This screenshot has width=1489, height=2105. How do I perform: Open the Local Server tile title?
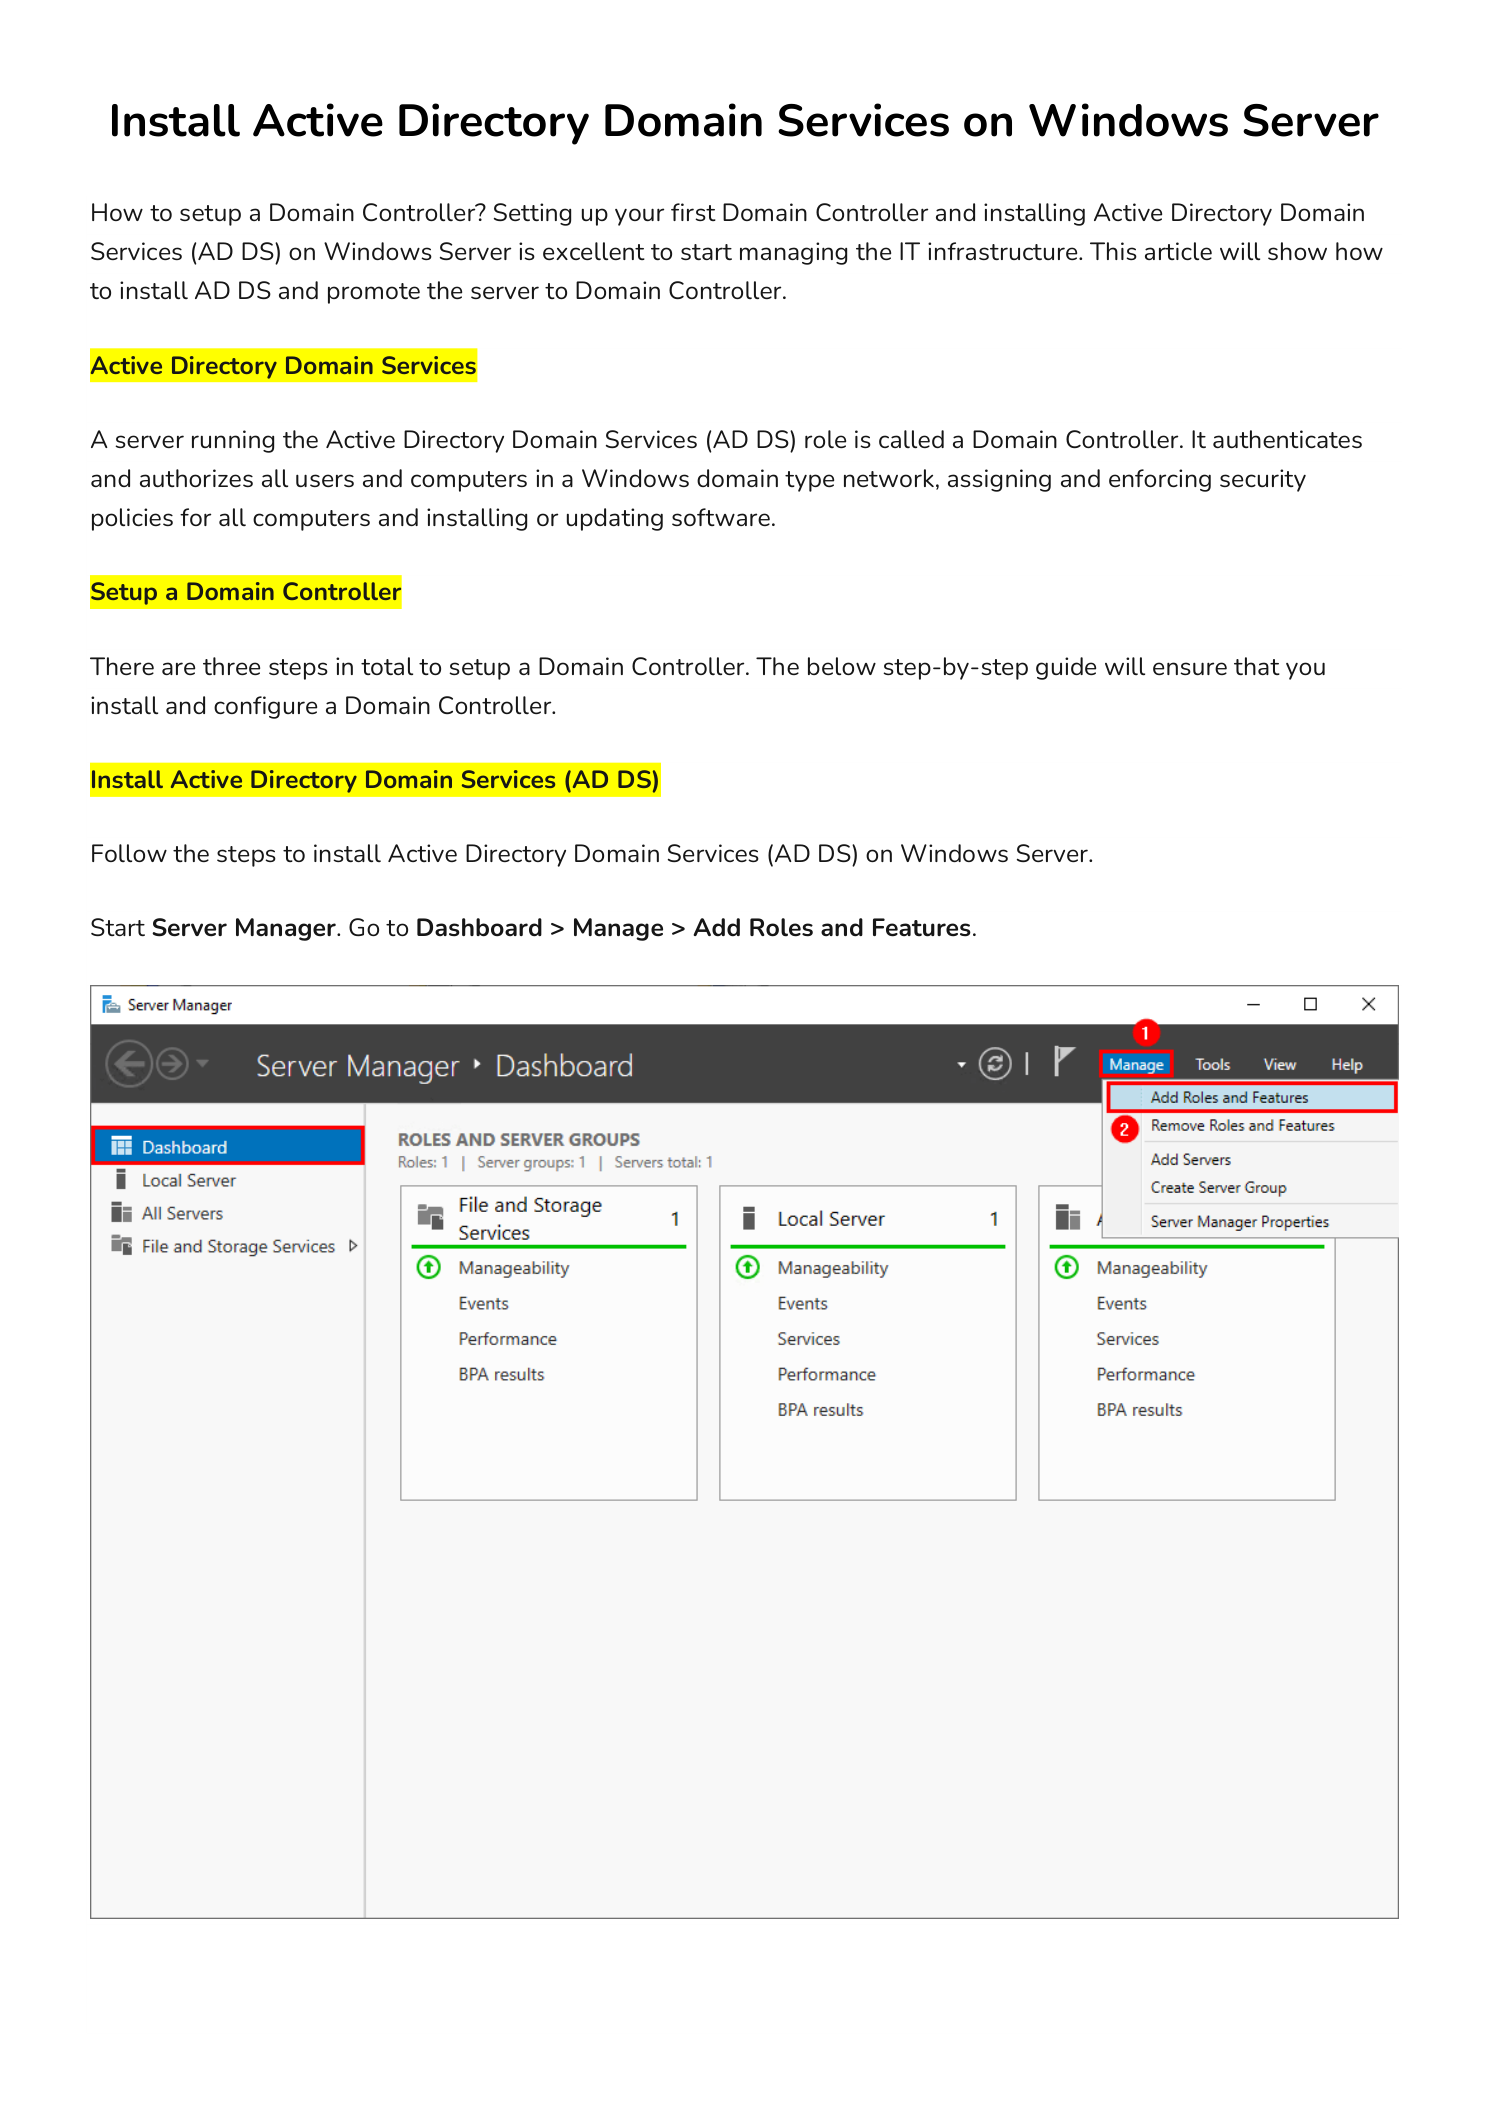831,1219
